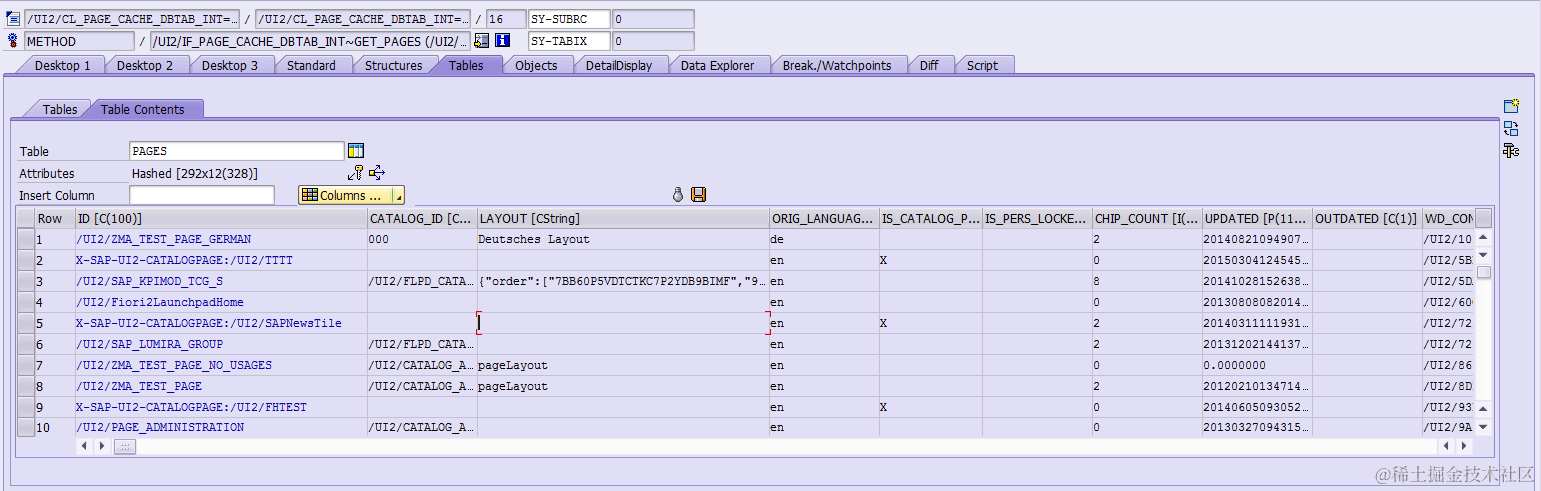Click the UPDATED cell showing 0.0000000
1541x491 pixels.
click(x=1256, y=365)
